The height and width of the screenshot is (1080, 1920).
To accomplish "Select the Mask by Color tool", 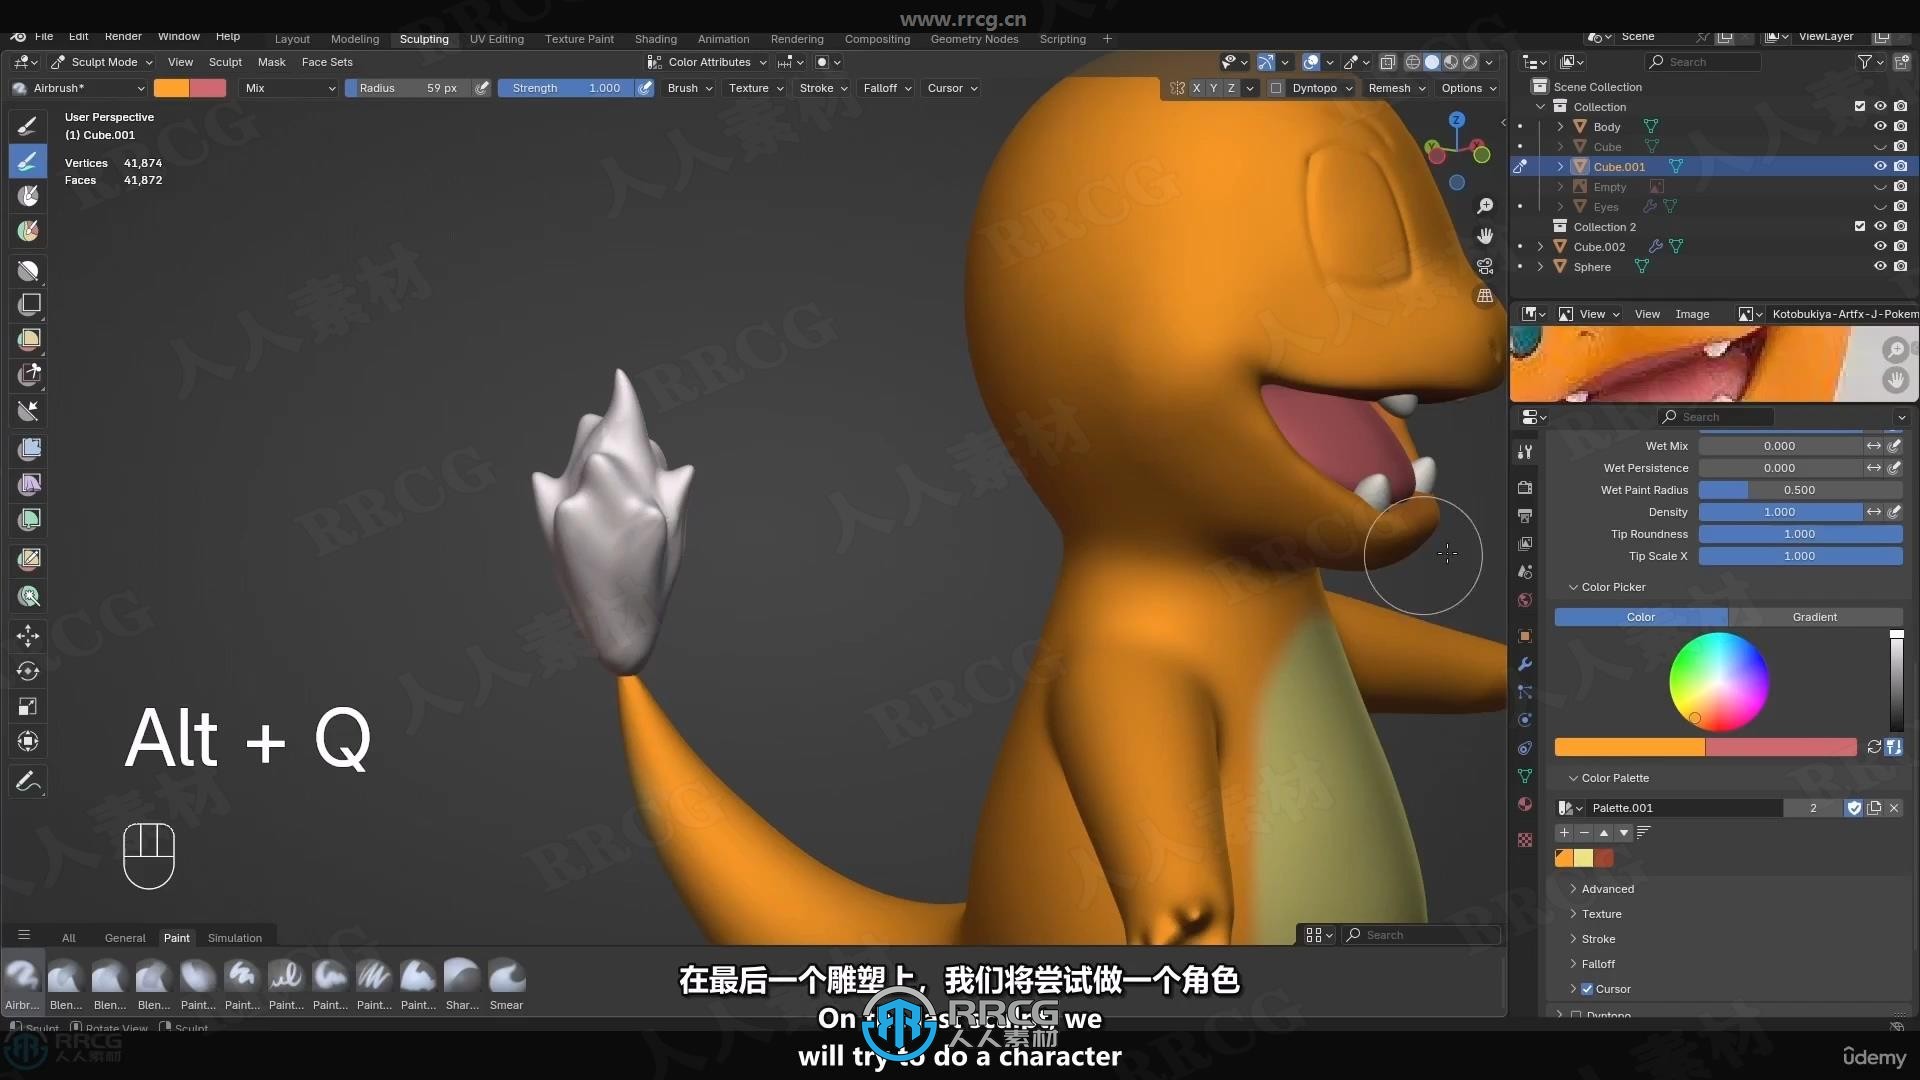I will tap(28, 596).
